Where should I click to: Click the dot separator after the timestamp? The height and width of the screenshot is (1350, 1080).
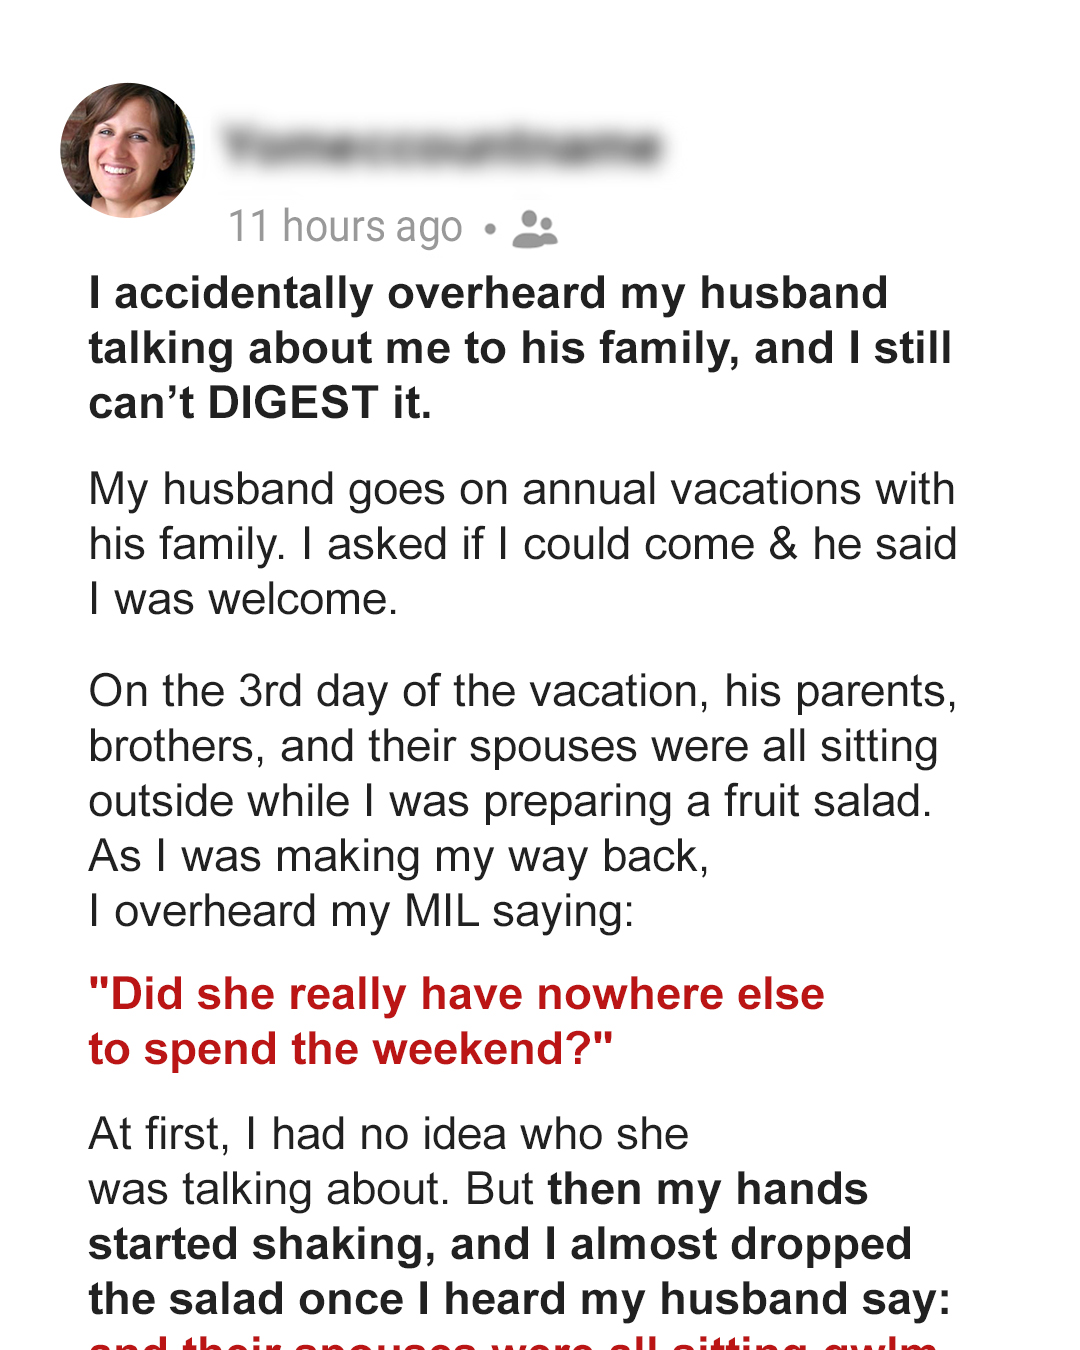pos(489,229)
